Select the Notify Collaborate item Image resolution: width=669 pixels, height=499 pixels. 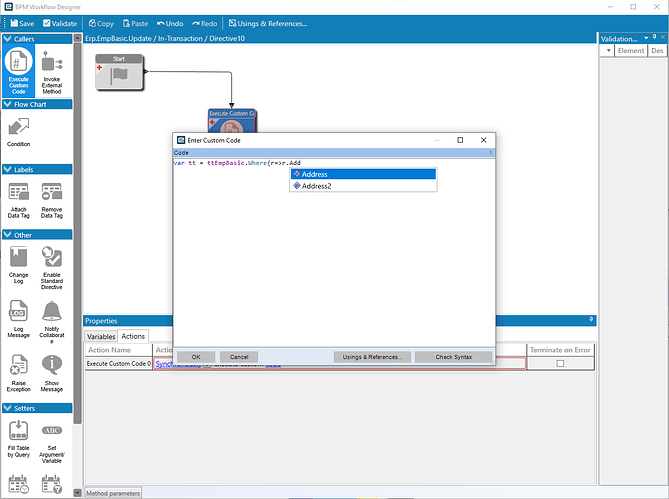52,322
